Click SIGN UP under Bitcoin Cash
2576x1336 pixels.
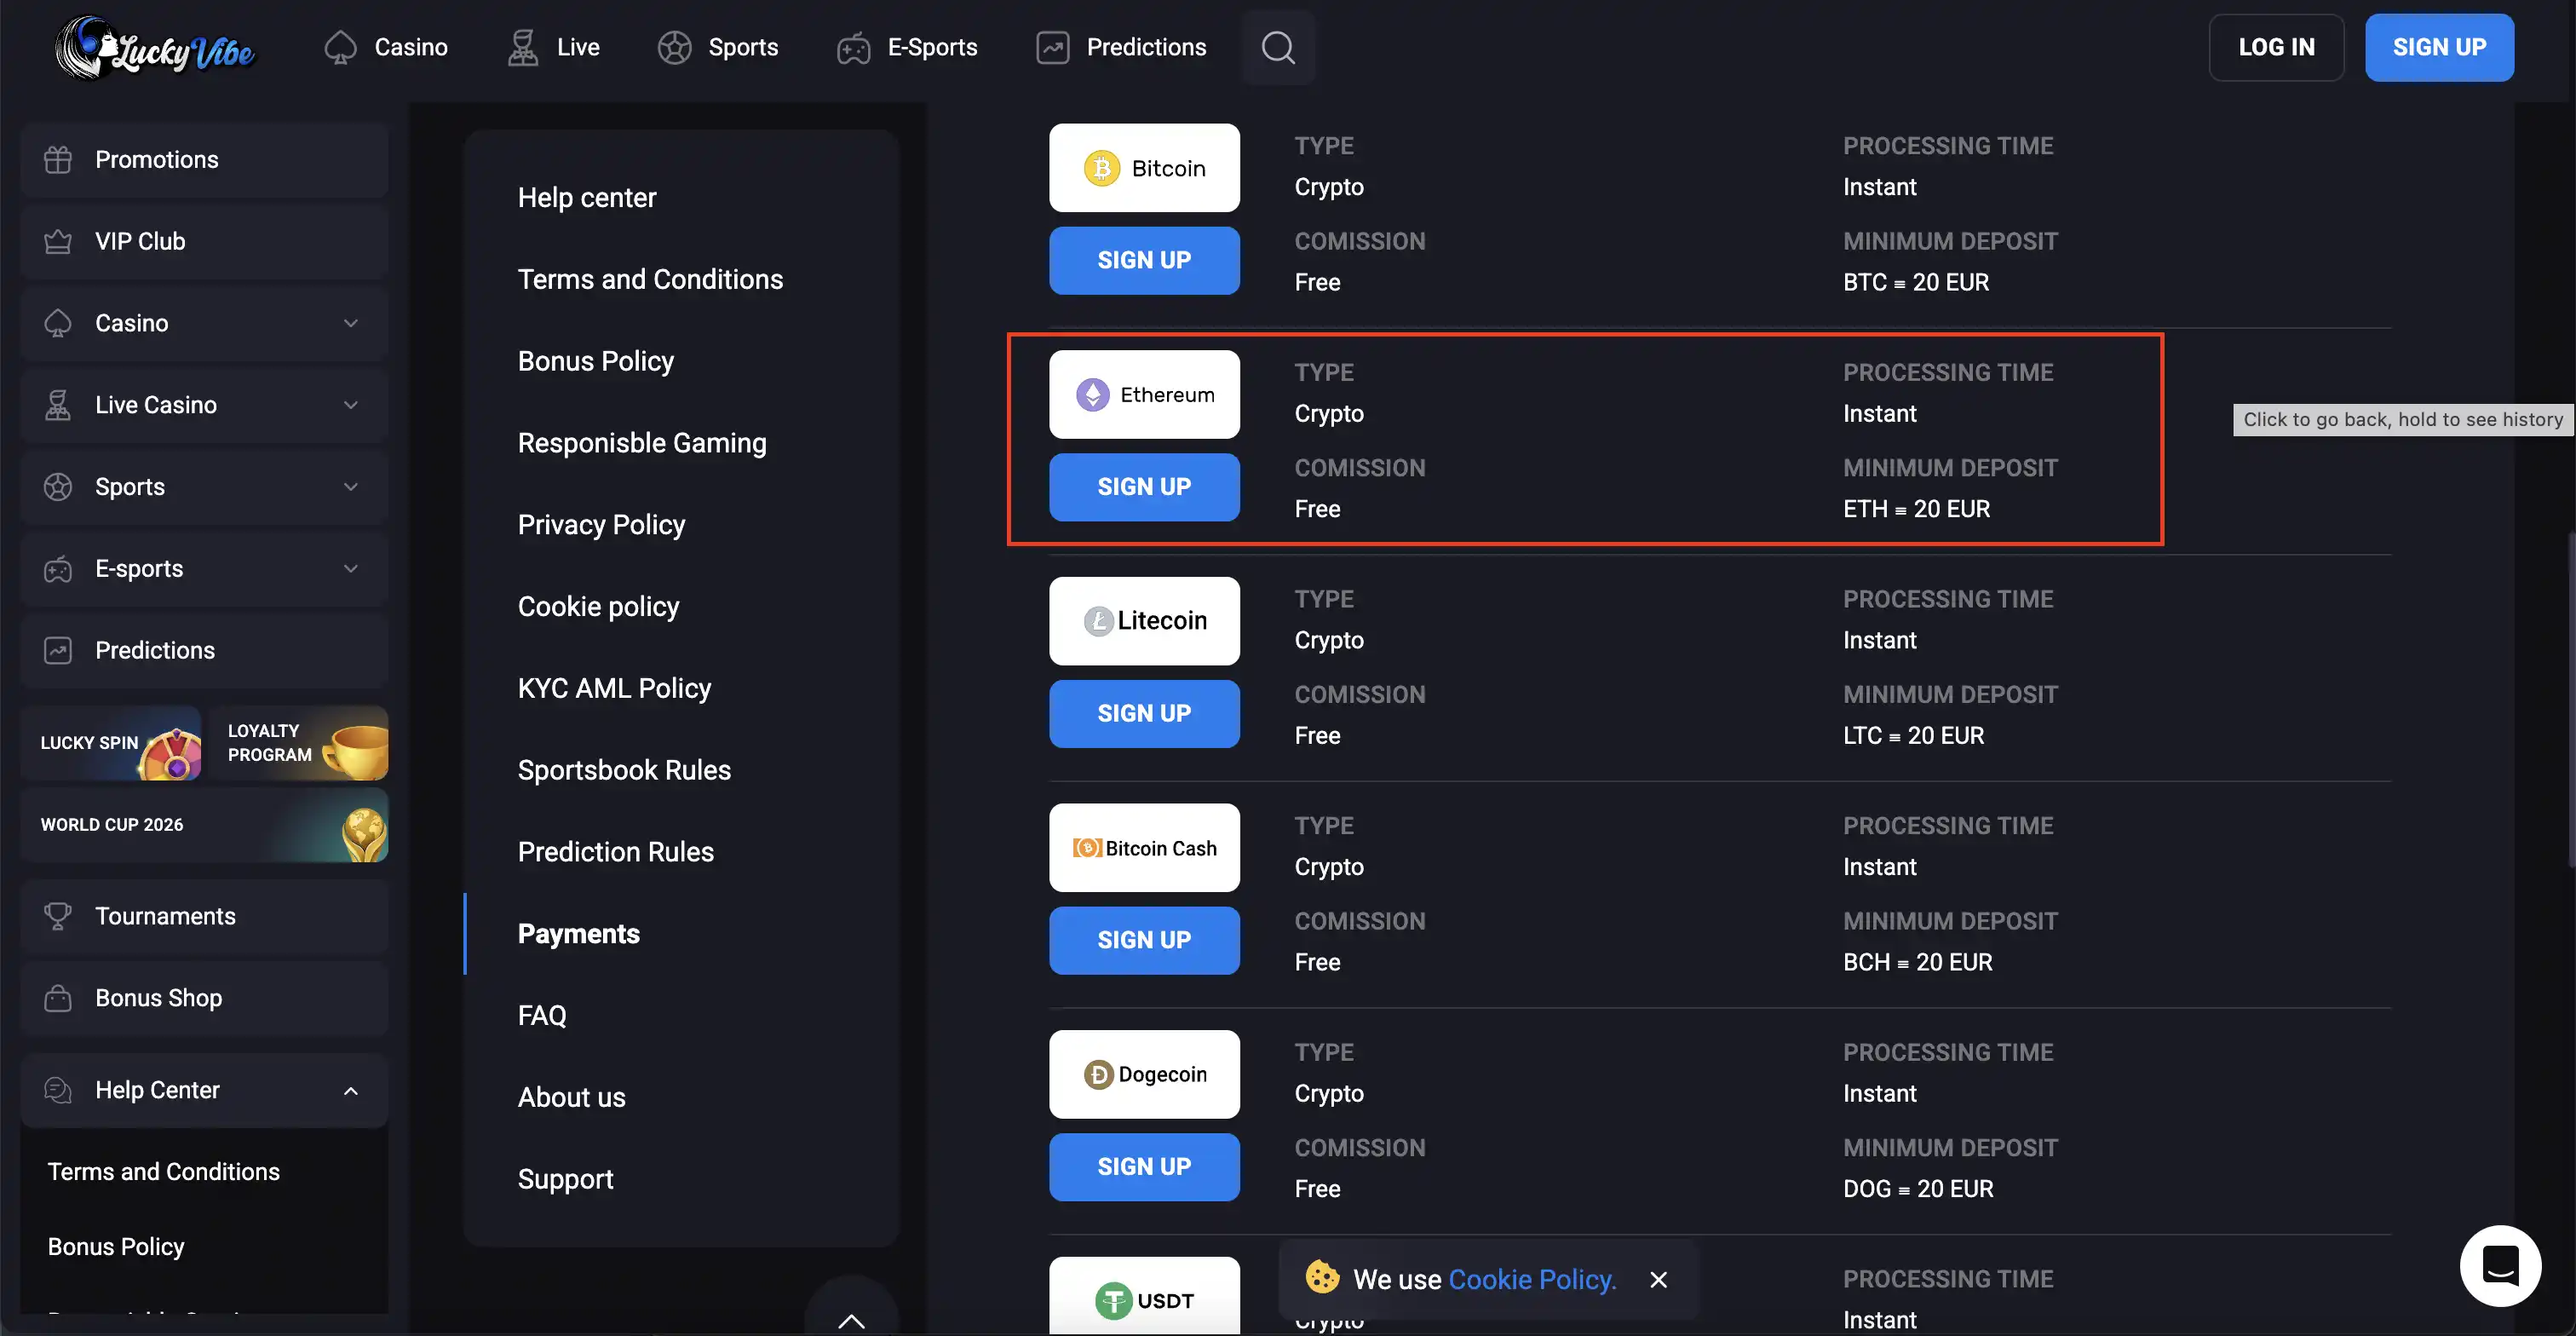click(x=1144, y=940)
